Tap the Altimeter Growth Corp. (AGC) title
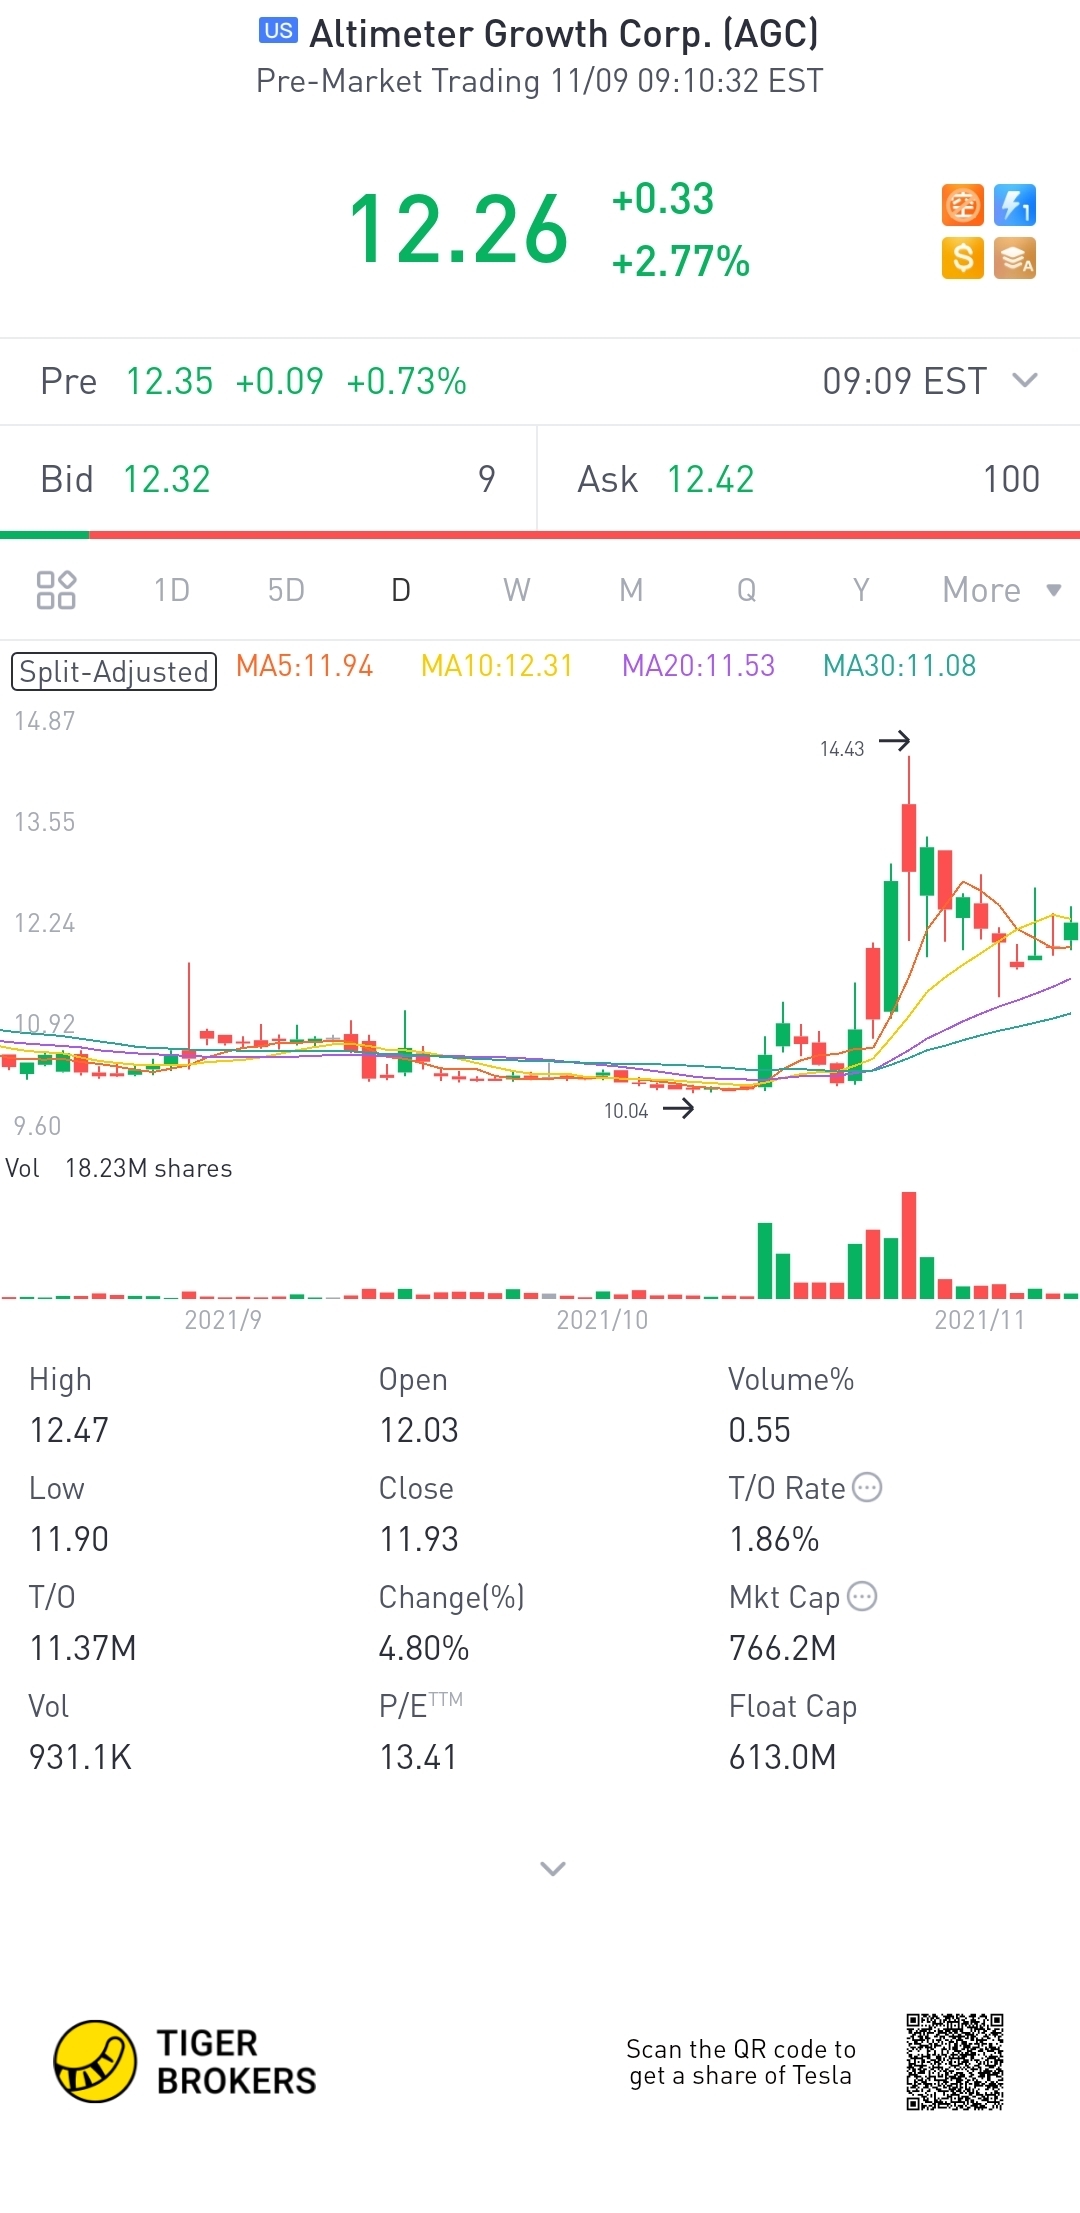This screenshot has width=1080, height=2213. 564,34
